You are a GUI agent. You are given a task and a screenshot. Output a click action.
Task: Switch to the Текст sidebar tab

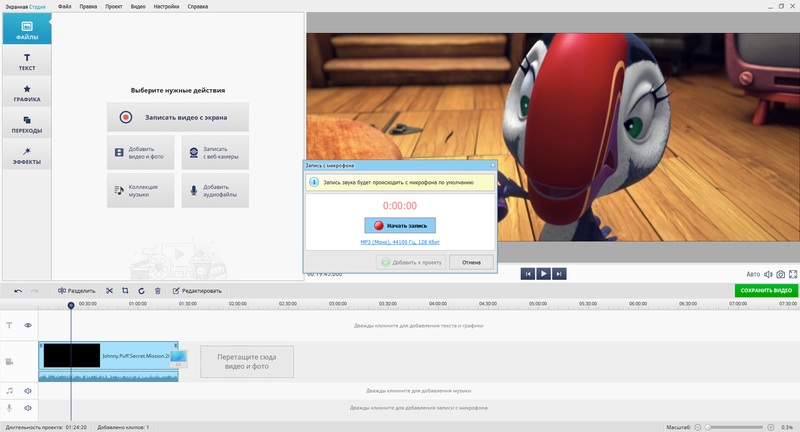pyautogui.click(x=27, y=61)
